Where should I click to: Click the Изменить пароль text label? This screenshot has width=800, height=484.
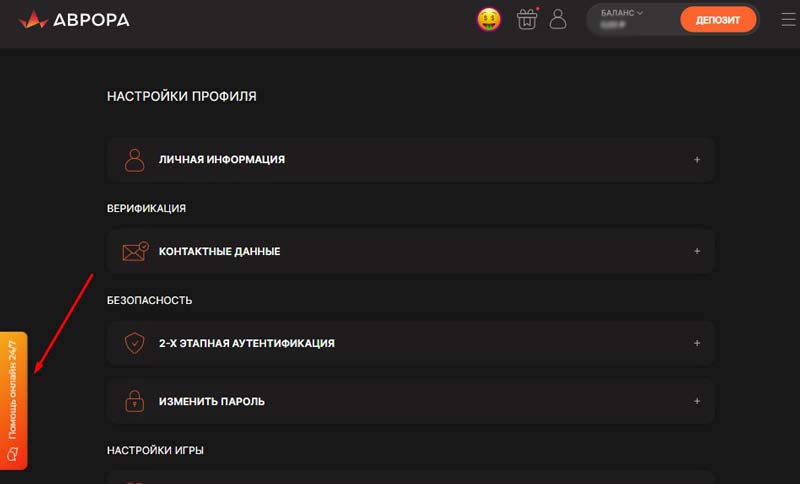pyautogui.click(x=211, y=401)
